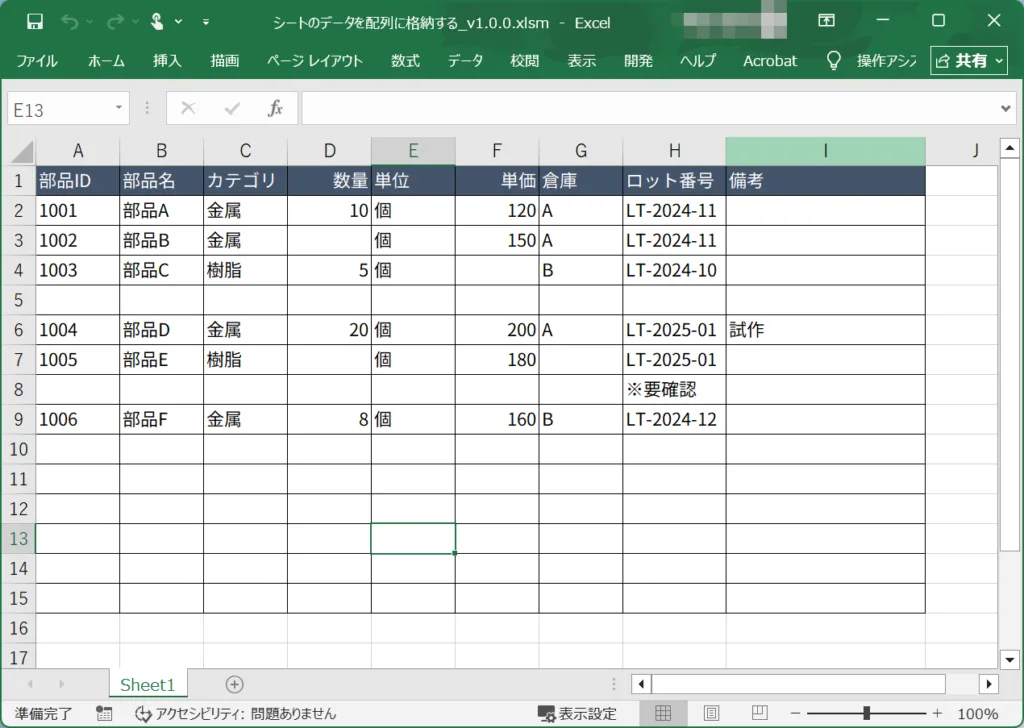1024x728 pixels.
Task: Open the データ ribbon tab
Action: coord(465,61)
